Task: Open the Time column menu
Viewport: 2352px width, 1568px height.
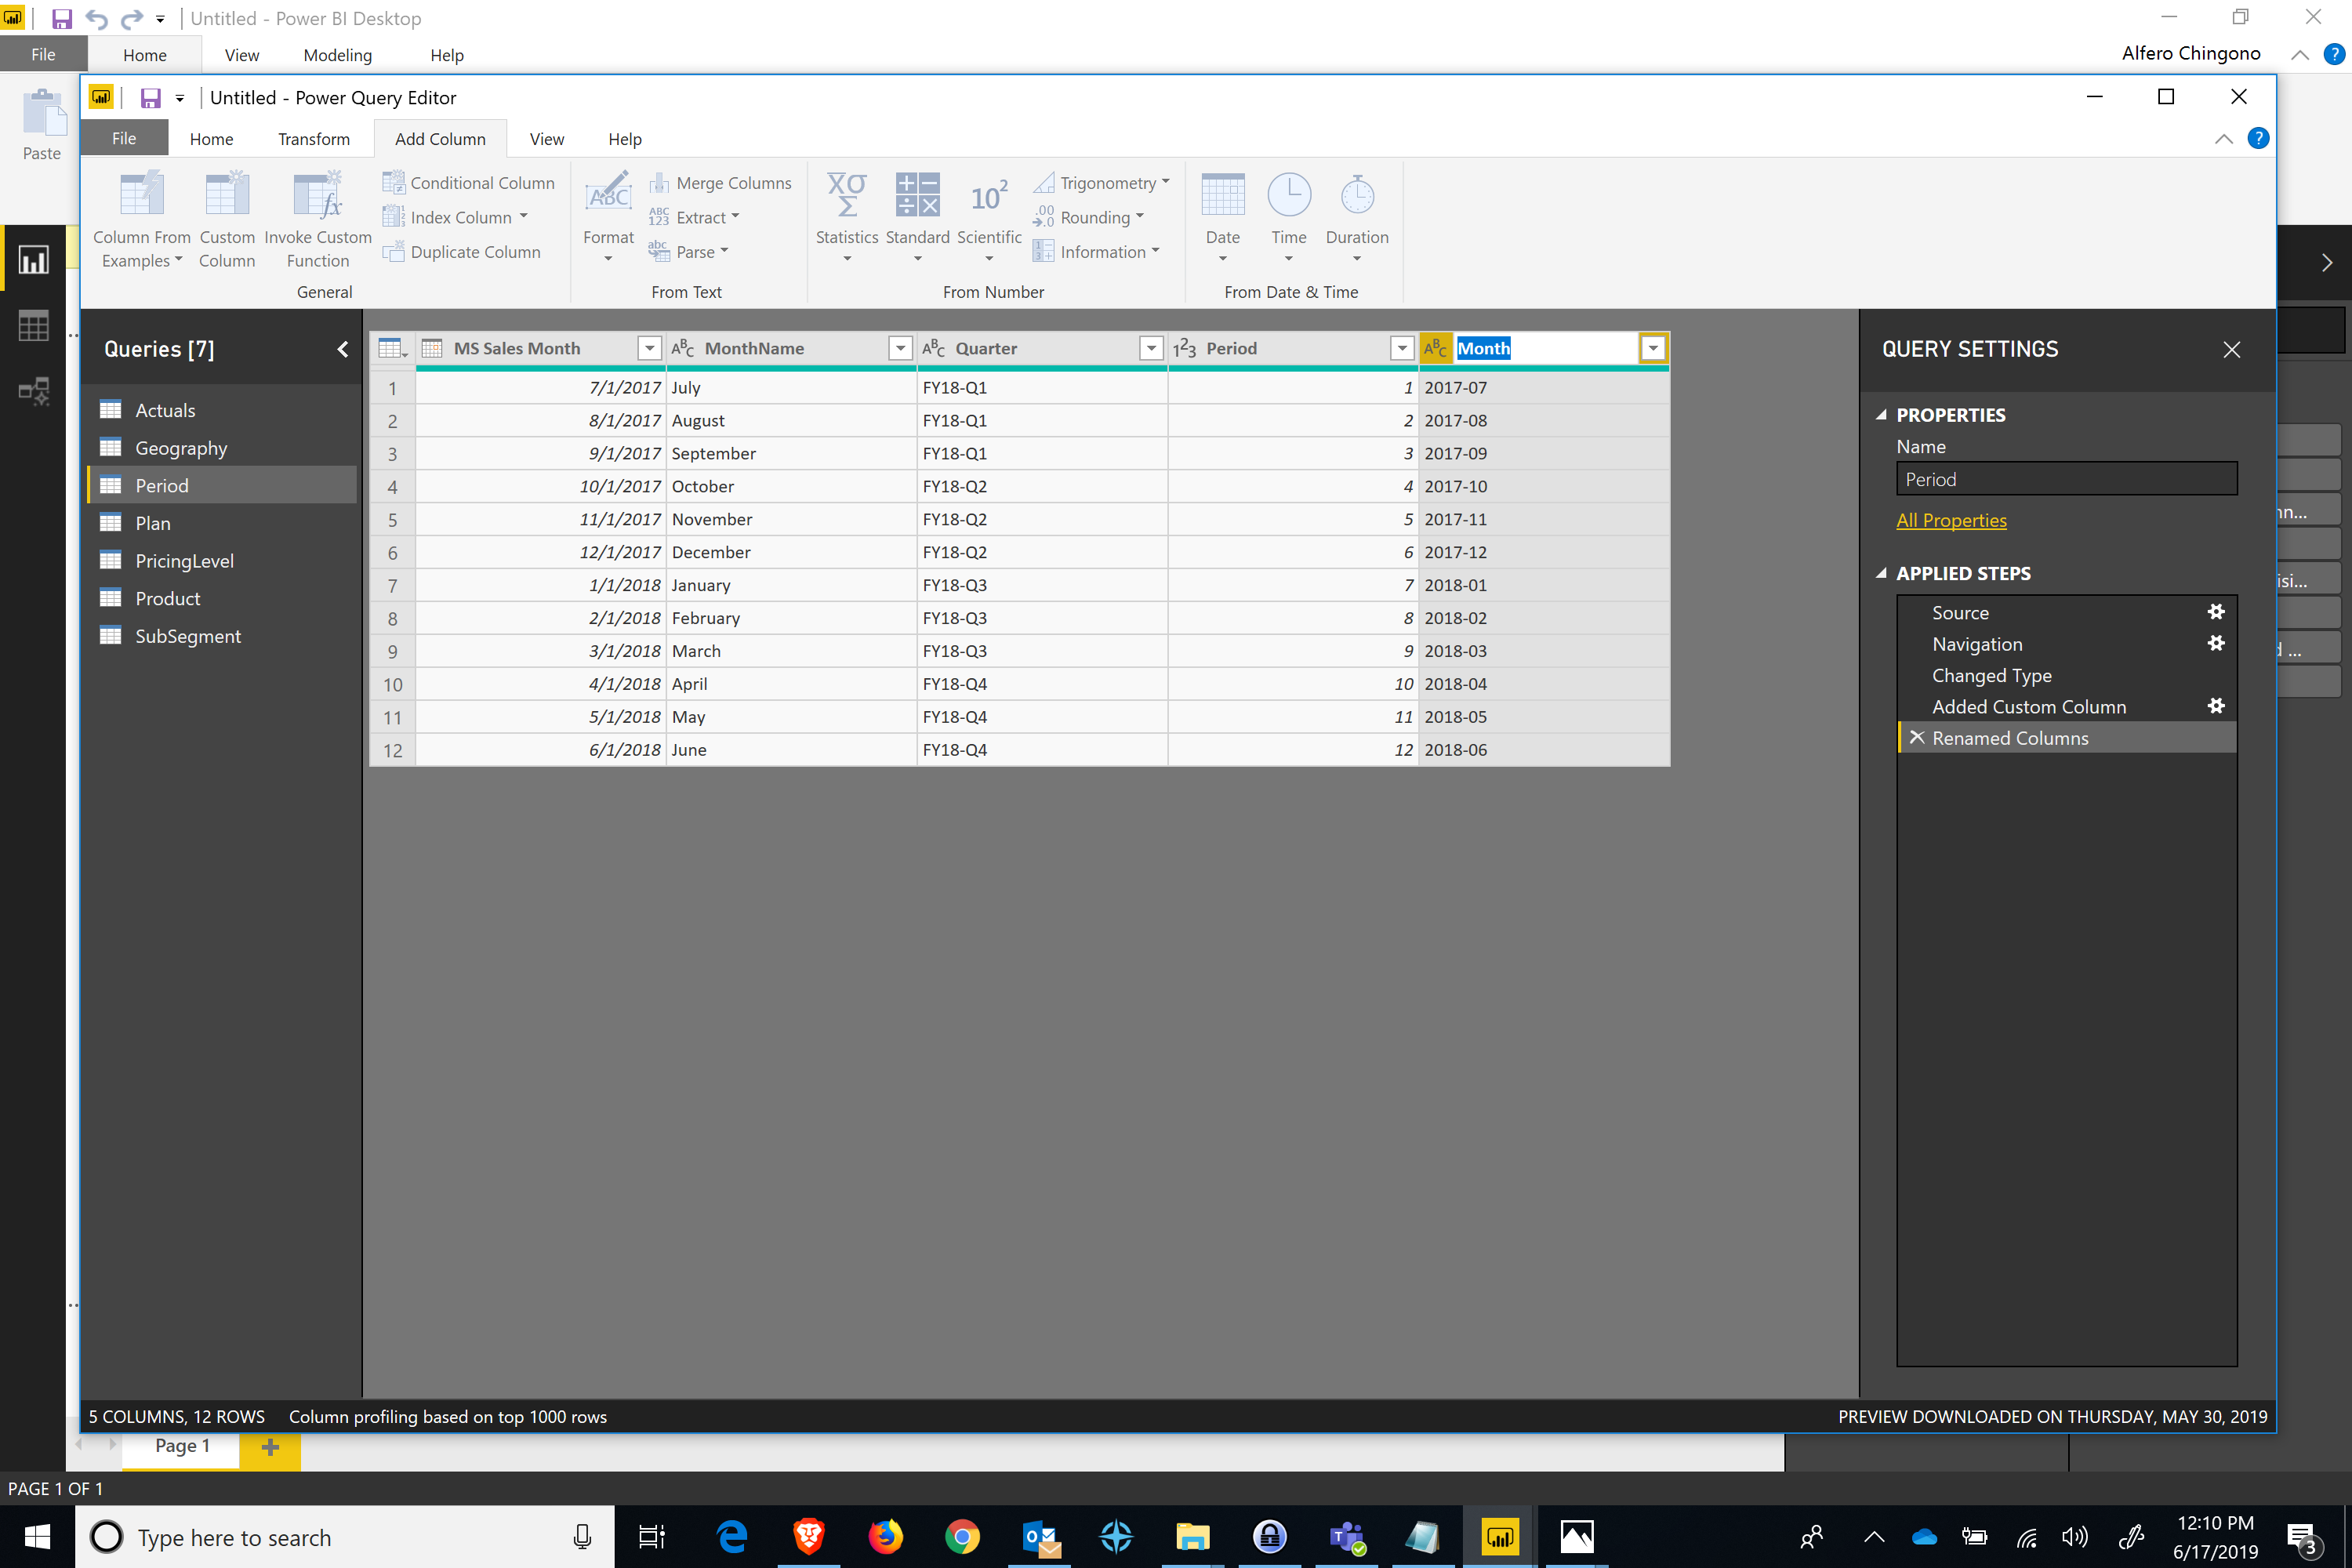Action: pyautogui.click(x=1289, y=219)
